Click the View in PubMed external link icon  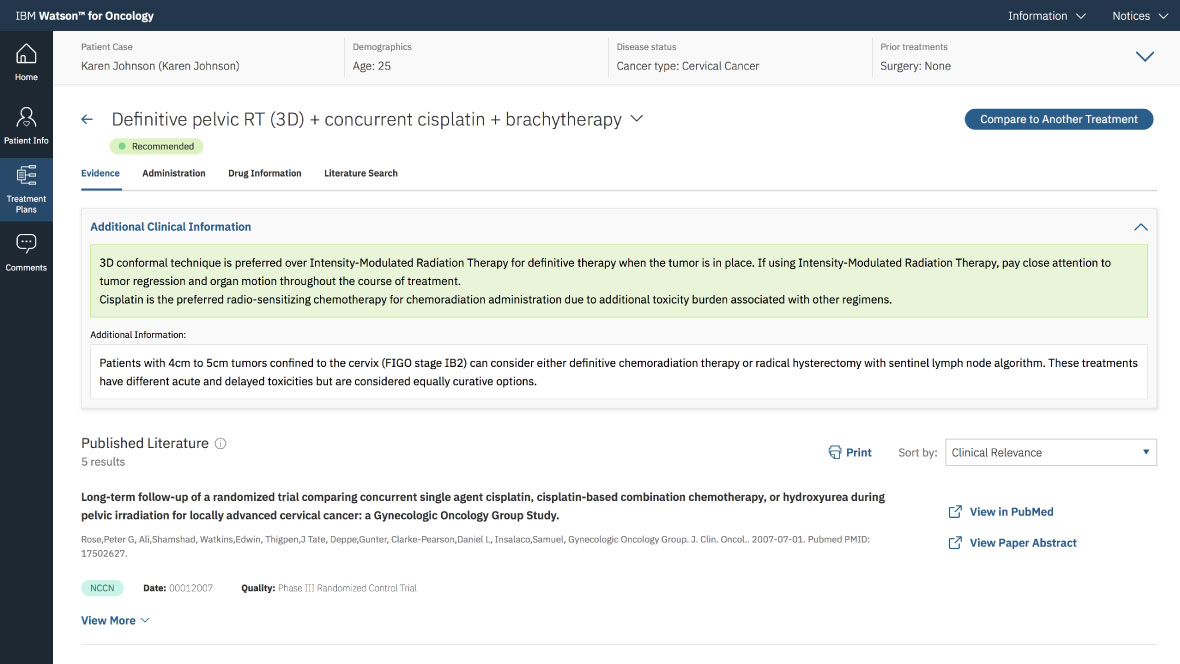click(x=955, y=512)
